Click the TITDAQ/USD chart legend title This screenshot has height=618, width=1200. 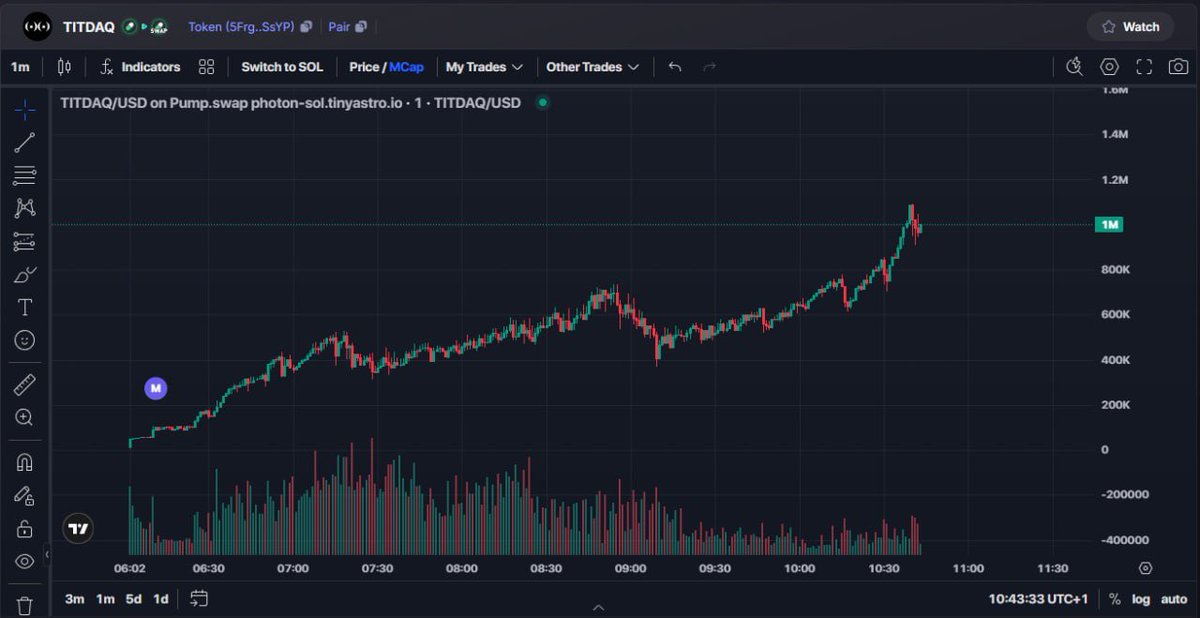click(x=290, y=102)
